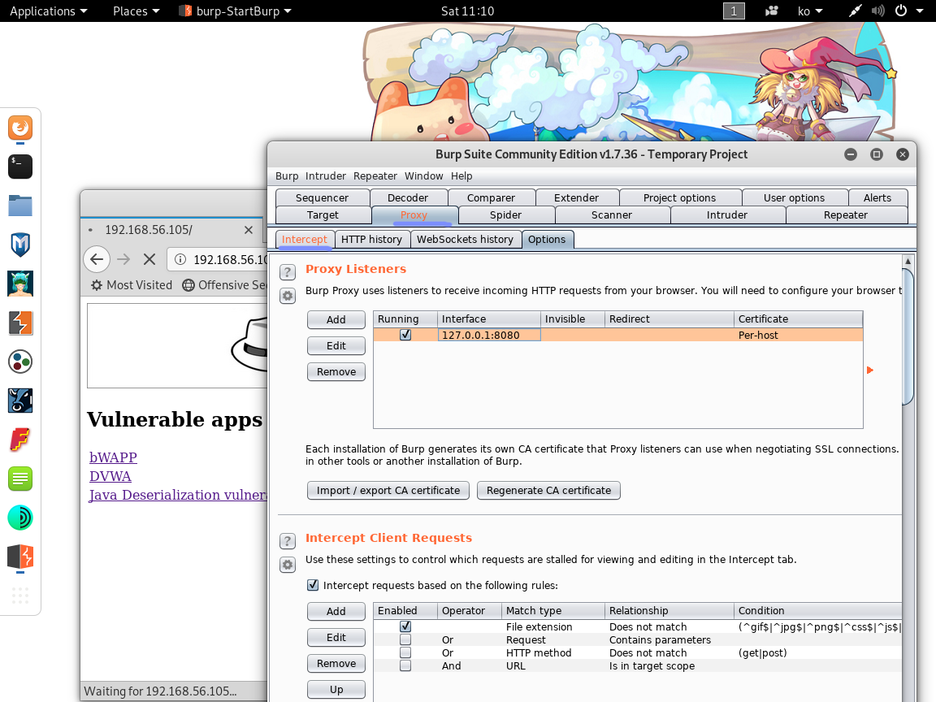Click the running Burp dock icon at bottom
Image resolution: width=936 pixels, height=702 pixels.
click(x=20, y=556)
